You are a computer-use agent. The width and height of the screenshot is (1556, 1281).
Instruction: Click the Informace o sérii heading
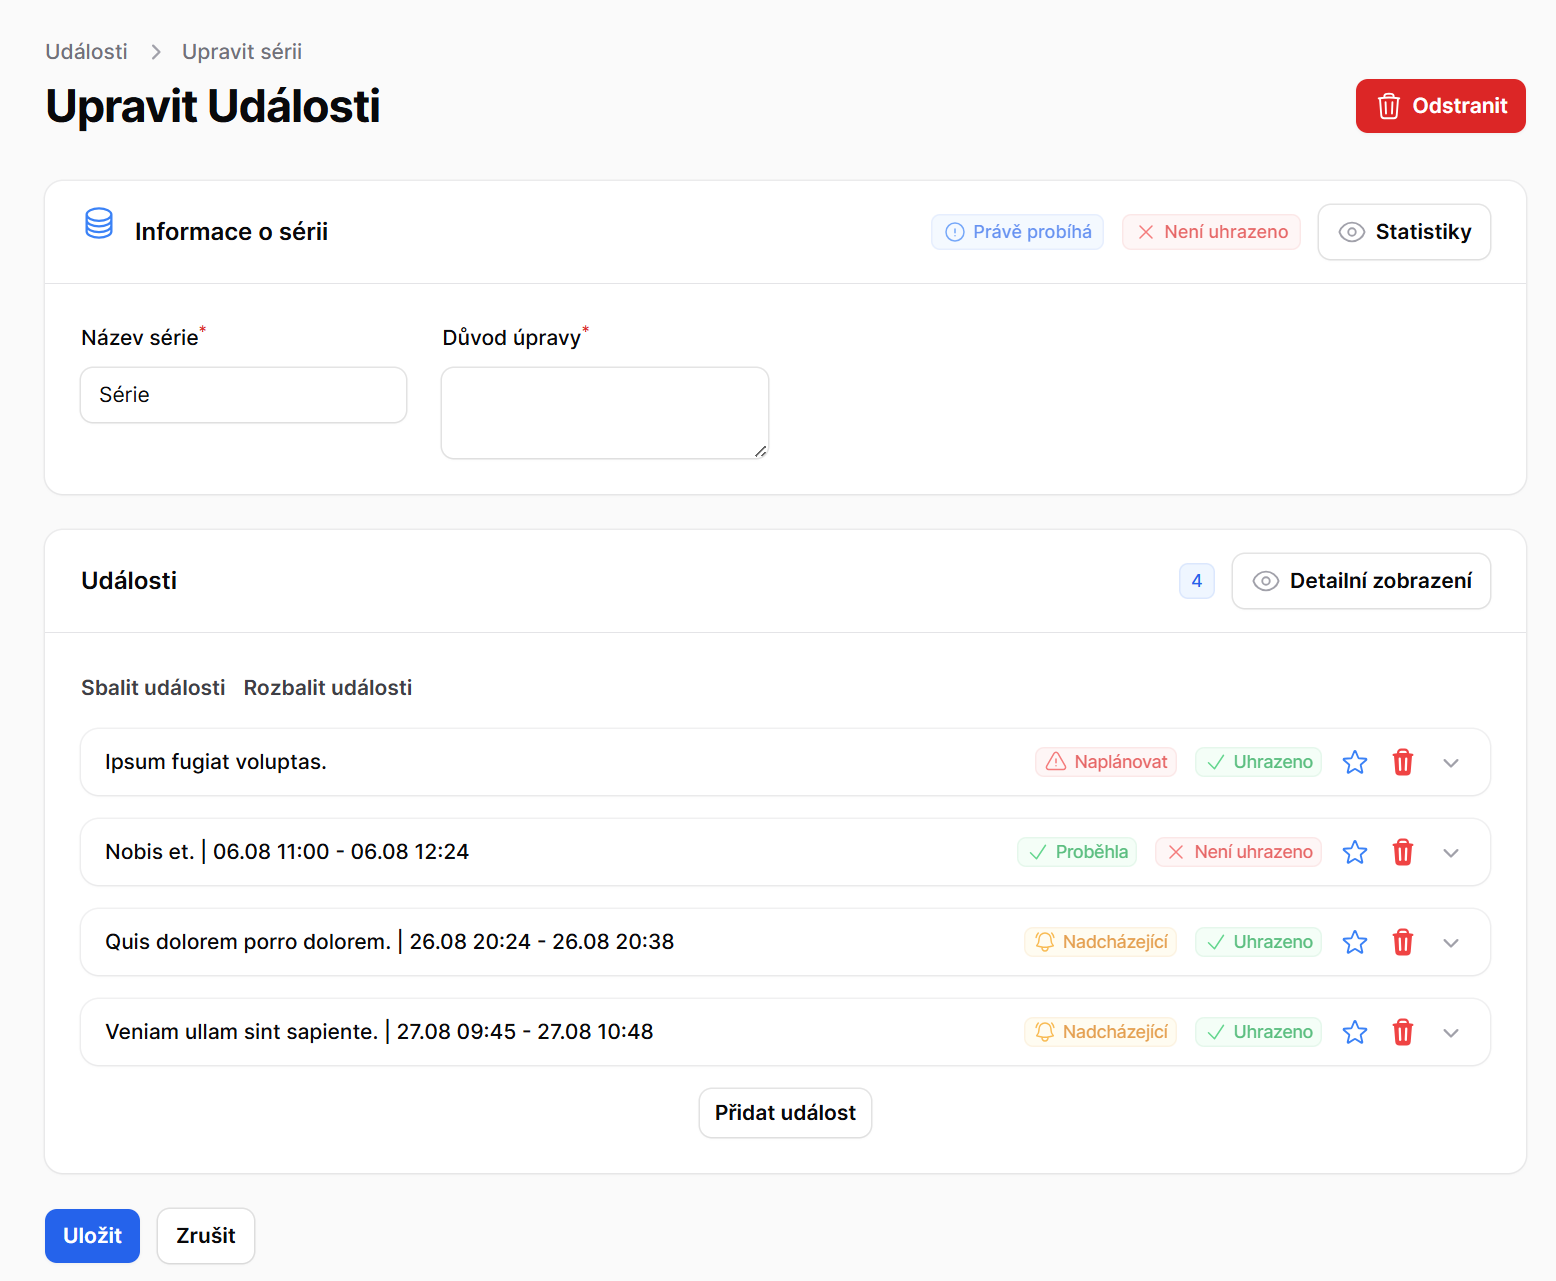pos(231,232)
